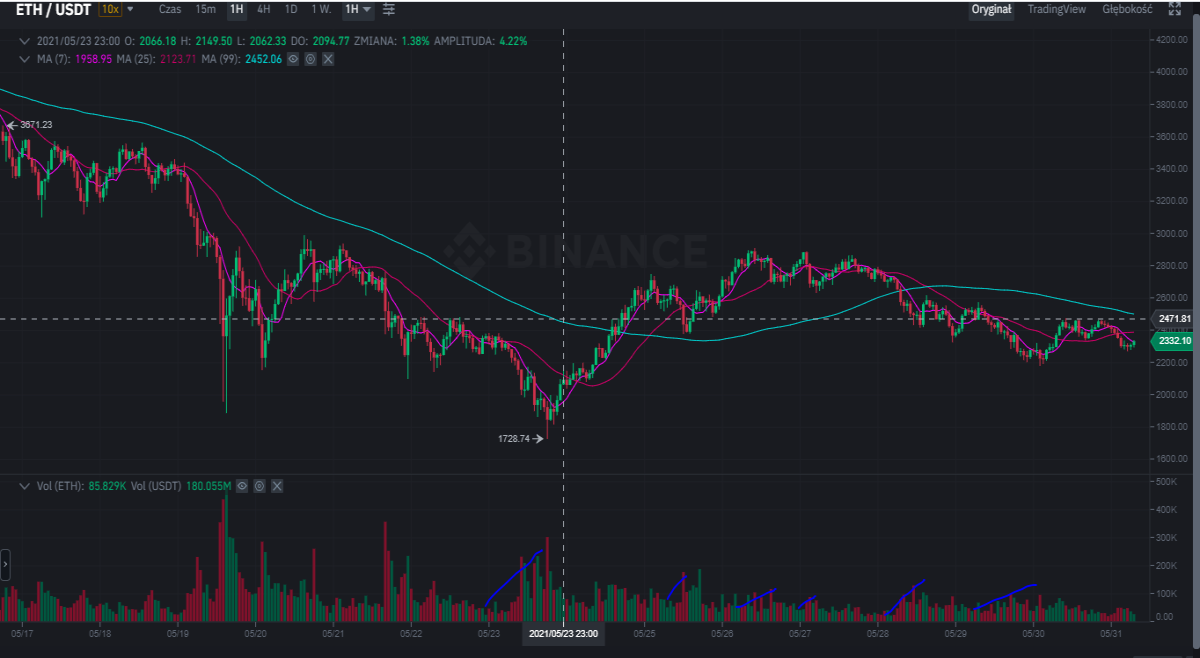Image resolution: width=1200 pixels, height=658 pixels.
Task: Switch to Oryginał chart view
Action: (x=992, y=10)
